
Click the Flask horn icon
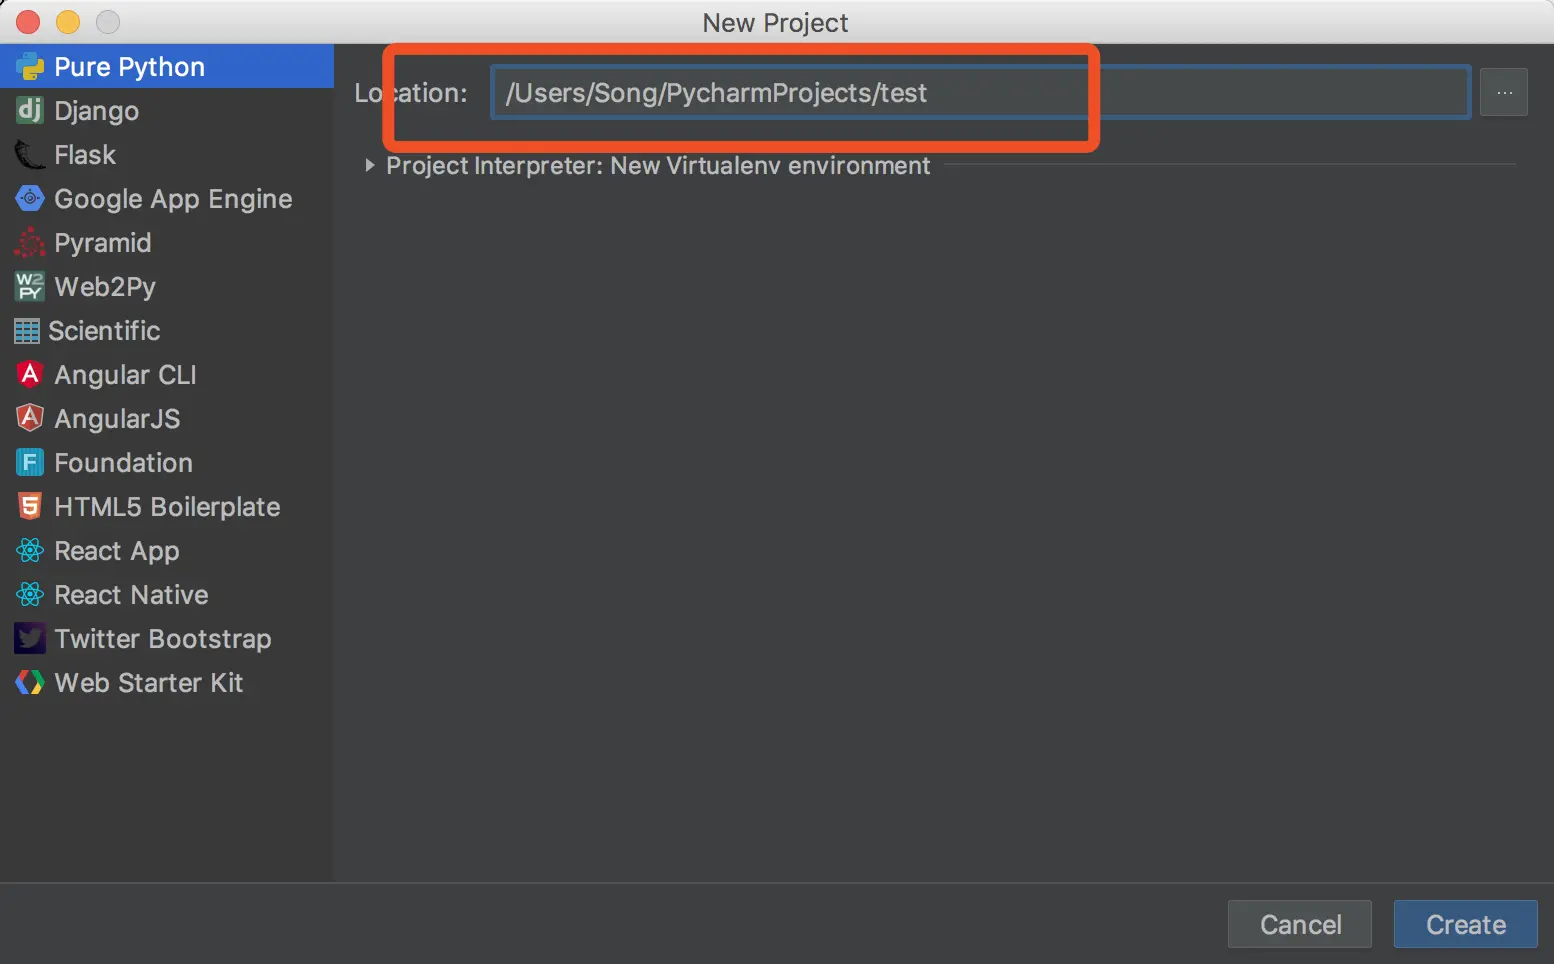coord(30,155)
